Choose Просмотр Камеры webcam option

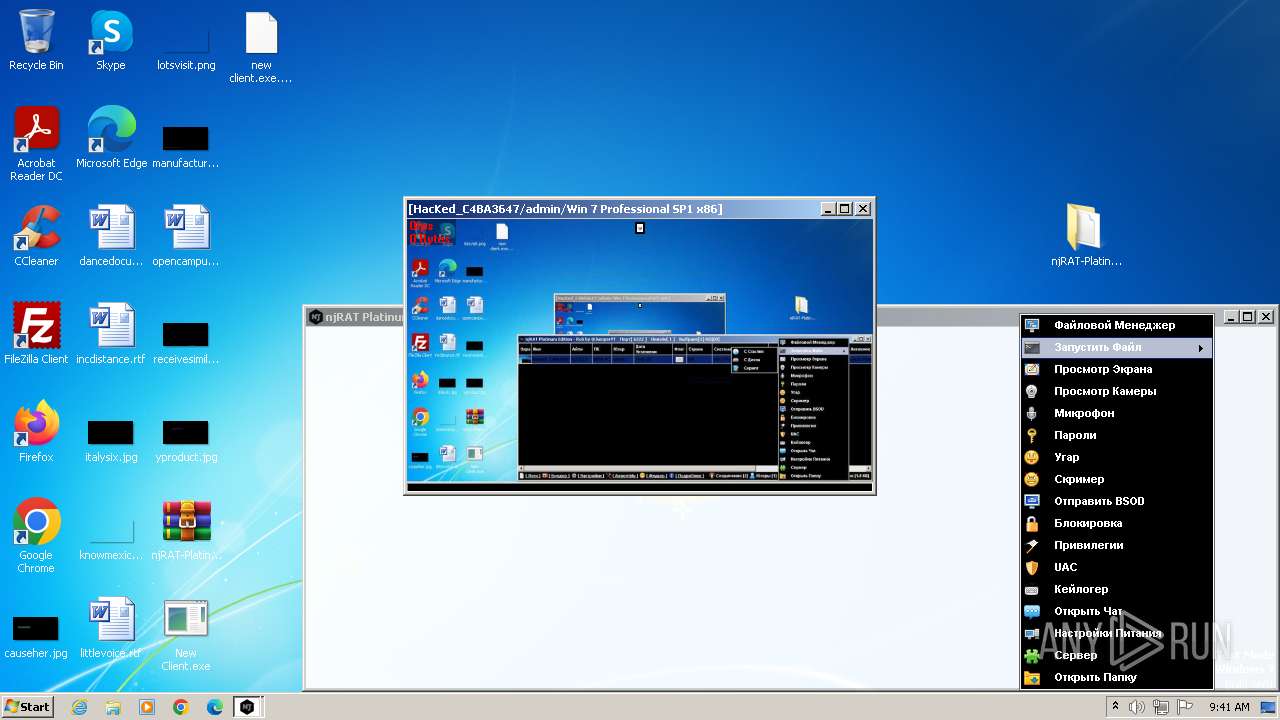1117,391
